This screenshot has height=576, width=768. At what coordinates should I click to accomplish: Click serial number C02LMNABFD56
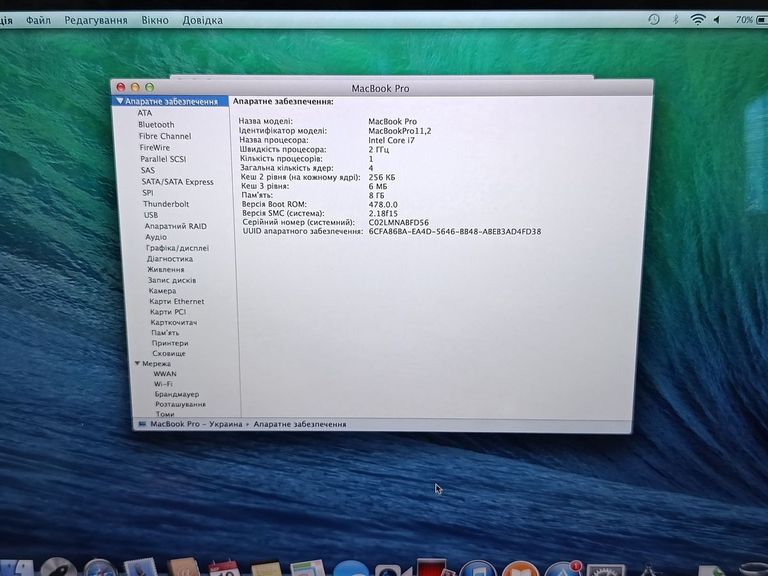tap(399, 222)
